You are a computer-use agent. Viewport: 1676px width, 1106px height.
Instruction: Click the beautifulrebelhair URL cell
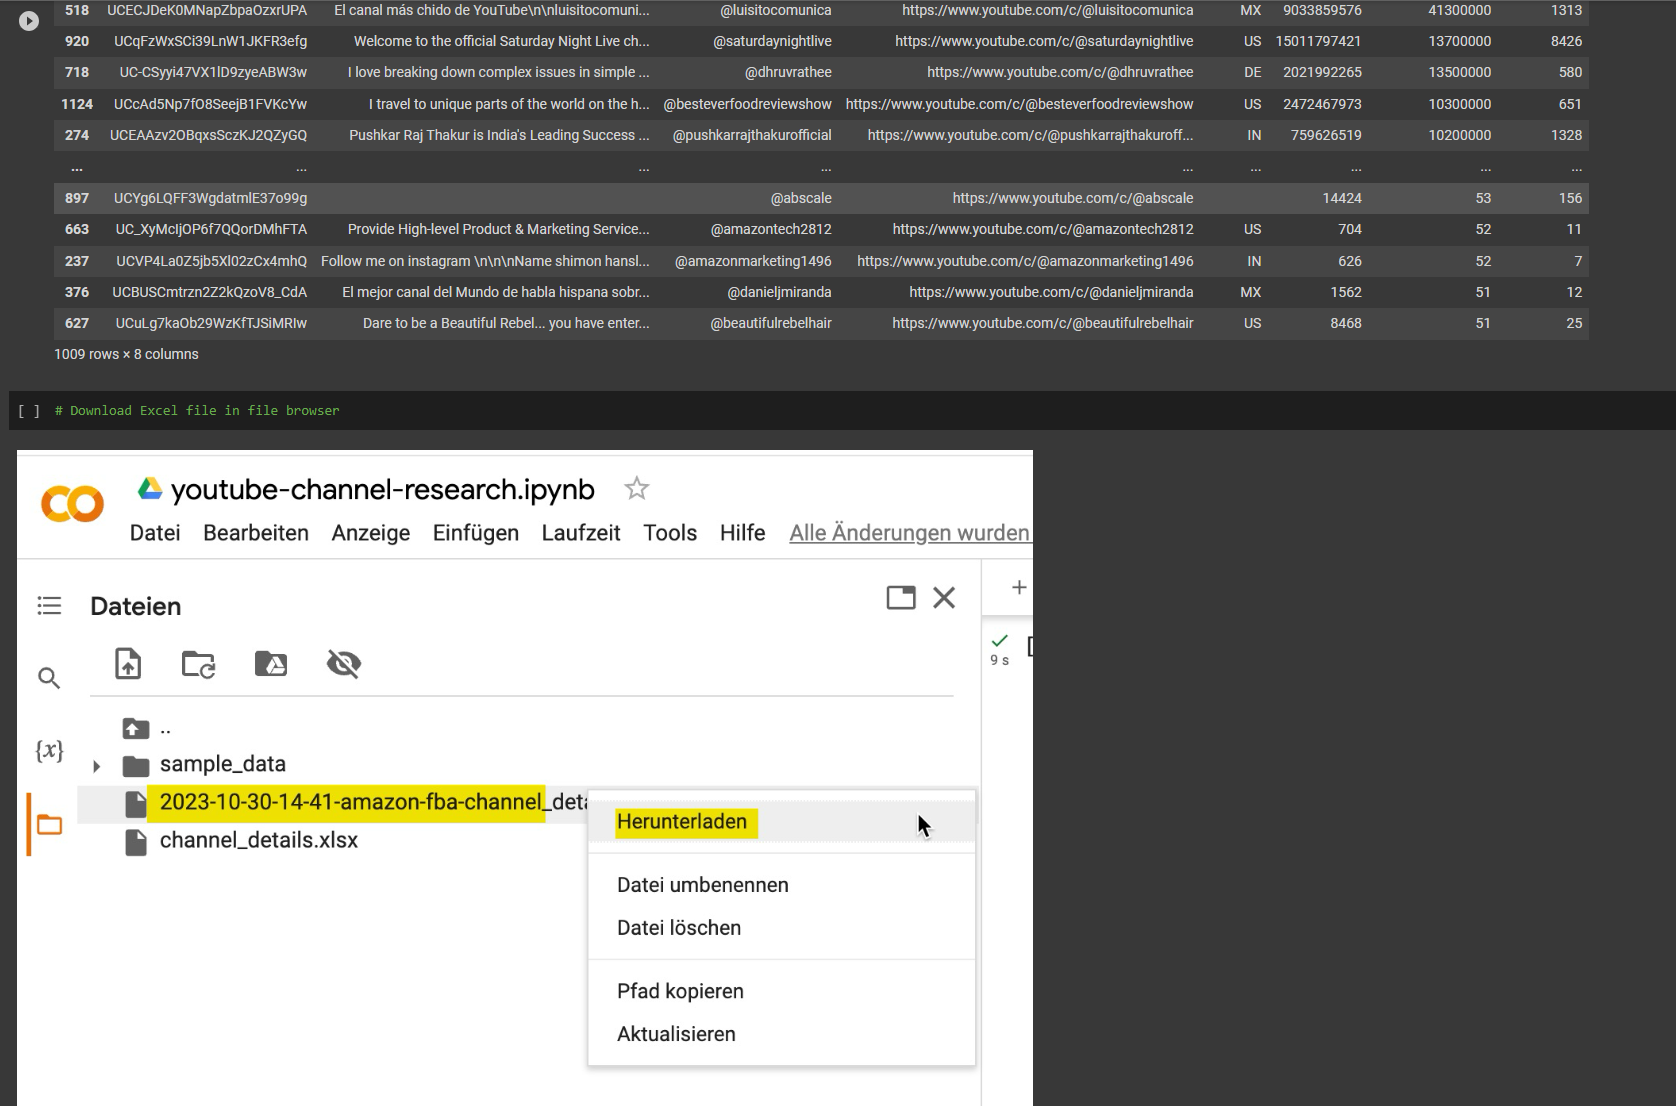pos(1043,323)
